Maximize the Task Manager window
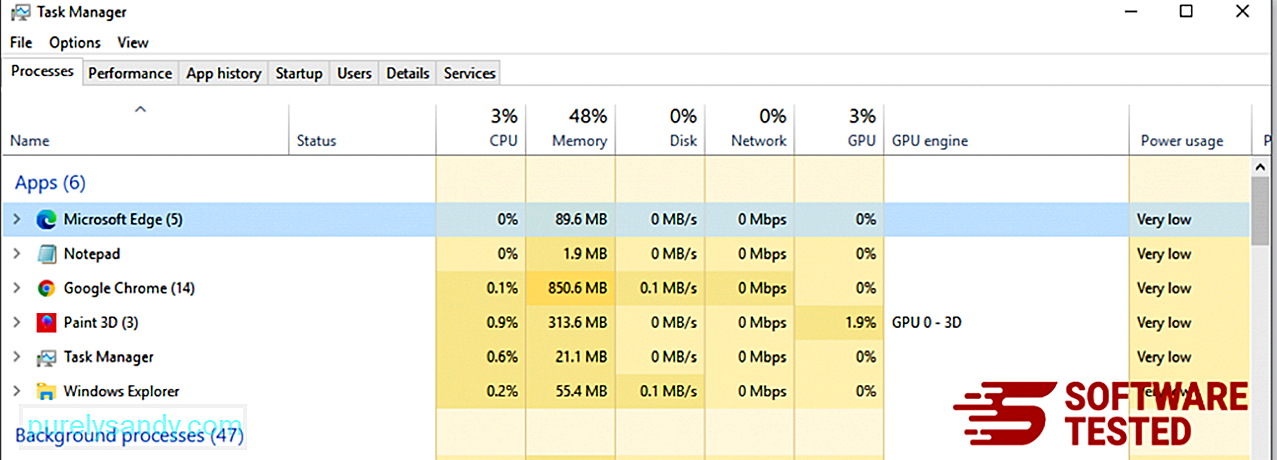 (x=1185, y=12)
